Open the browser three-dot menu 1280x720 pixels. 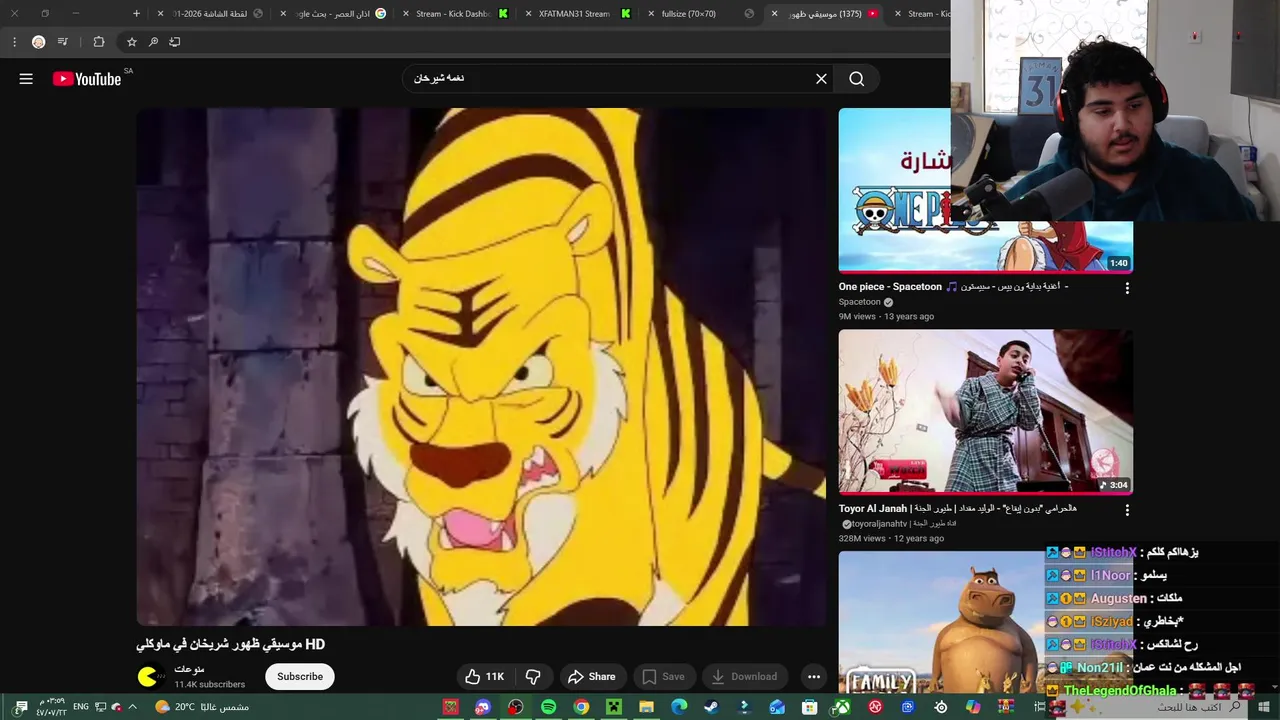(14, 42)
